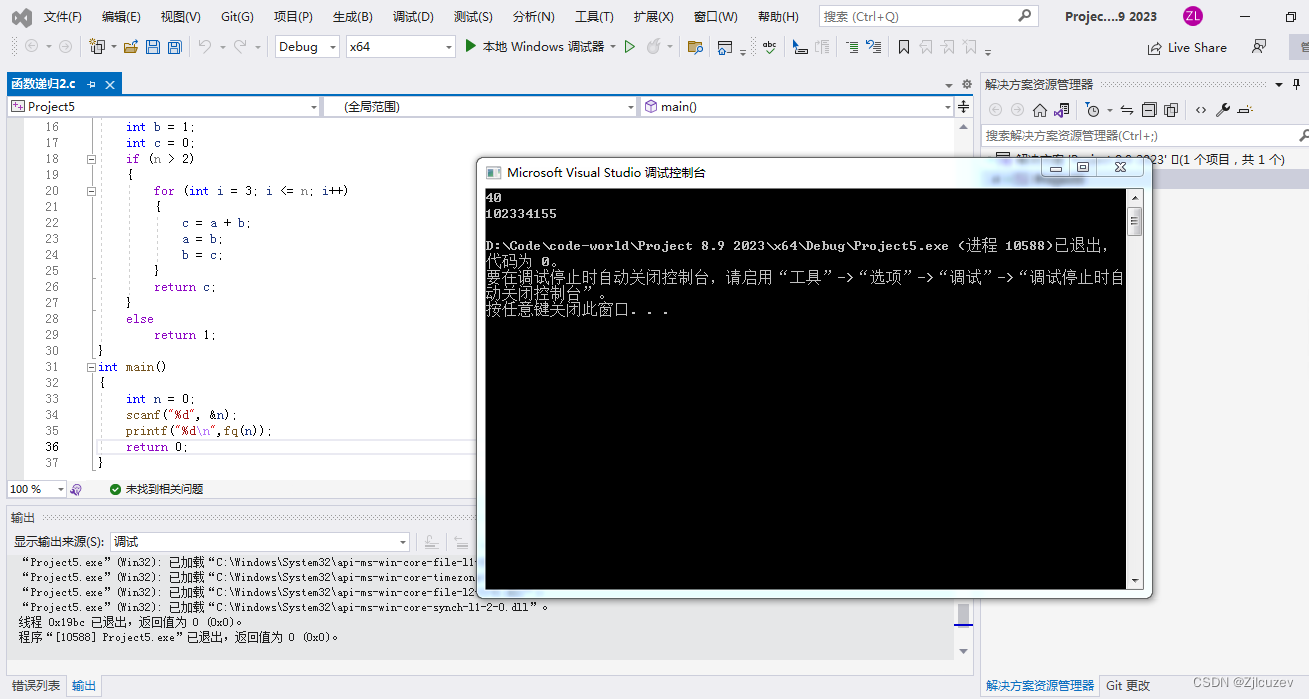Collapse the main() function block

pyautogui.click(x=91, y=367)
